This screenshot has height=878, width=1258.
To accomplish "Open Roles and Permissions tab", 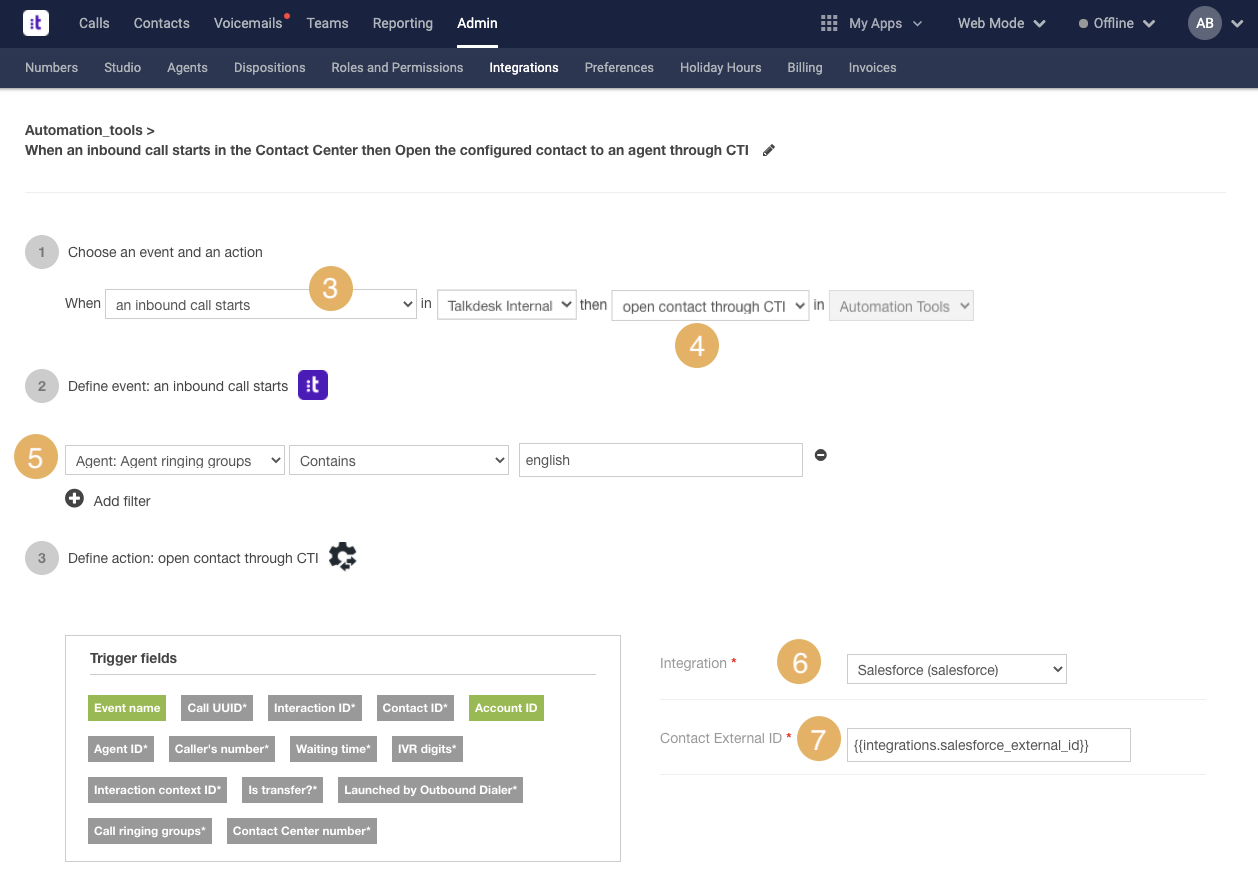I will (397, 67).
